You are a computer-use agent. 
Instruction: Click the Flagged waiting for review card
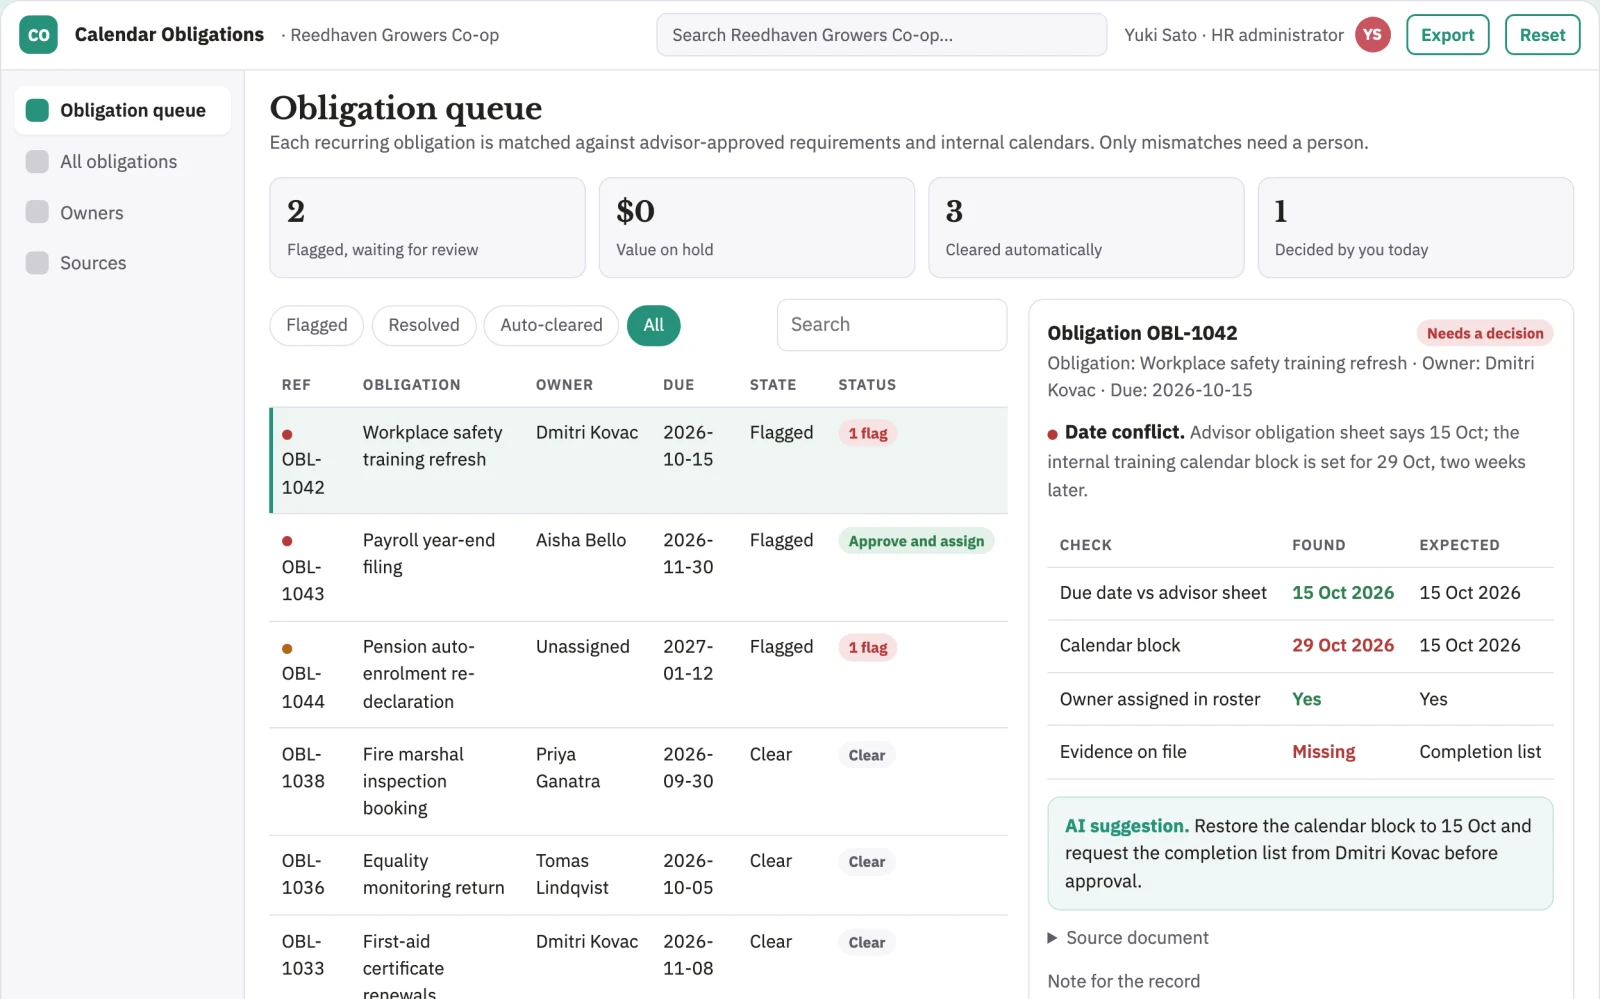point(427,228)
